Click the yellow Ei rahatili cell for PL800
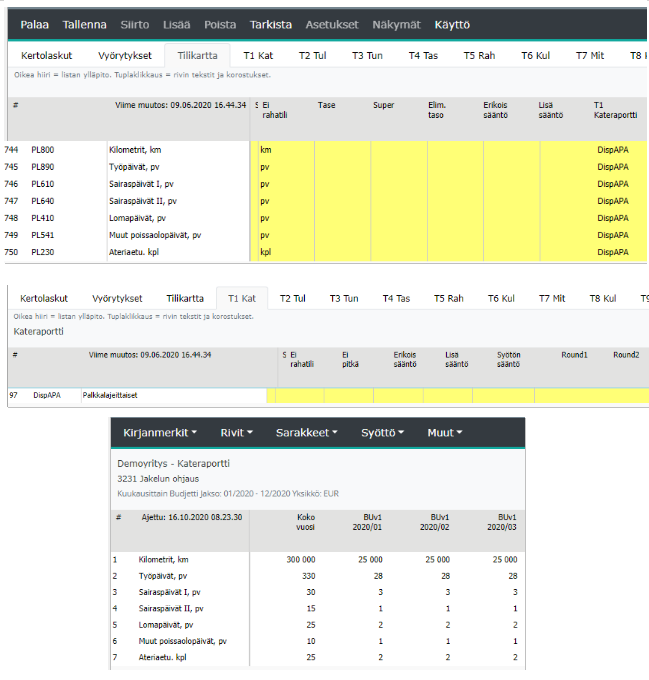 coord(285,150)
